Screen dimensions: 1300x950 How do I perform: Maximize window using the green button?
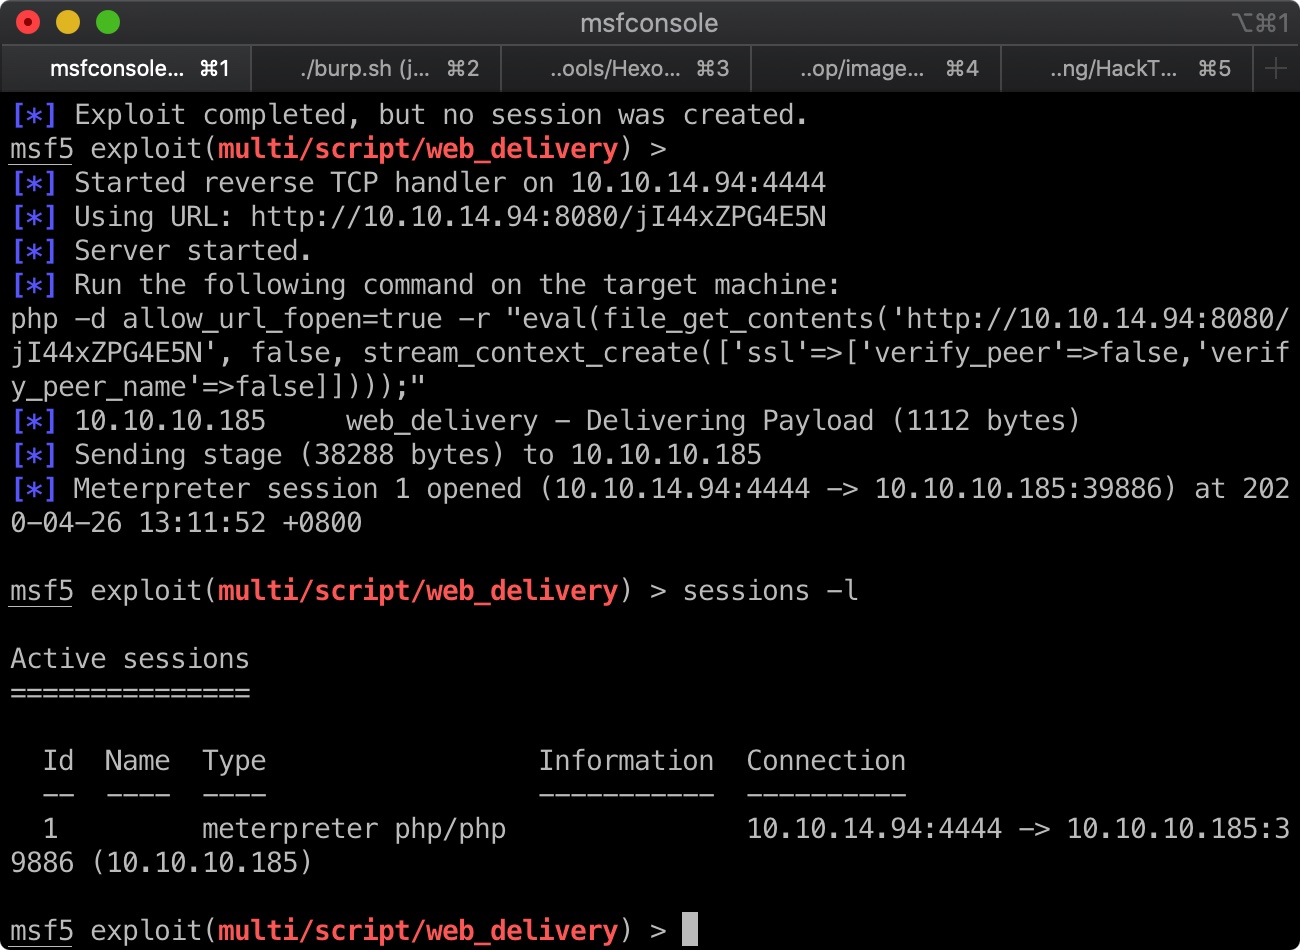[x=108, y=22]
